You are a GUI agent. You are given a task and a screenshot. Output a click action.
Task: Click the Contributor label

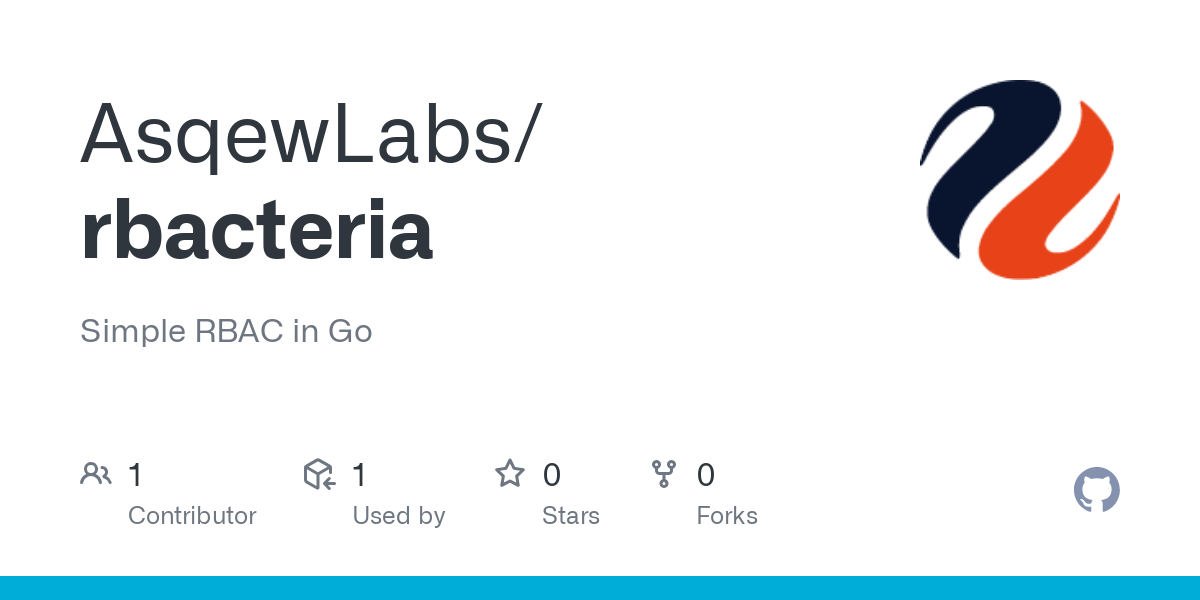point(192,516)
